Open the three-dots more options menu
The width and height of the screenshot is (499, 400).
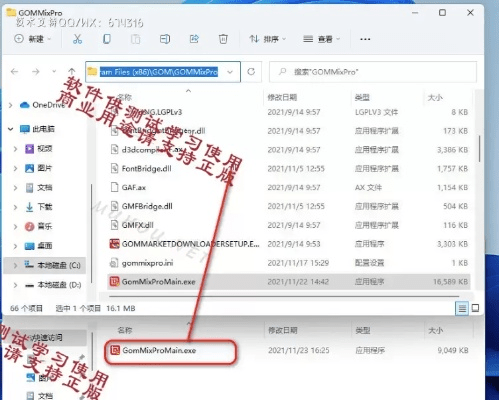coord(365,39)
